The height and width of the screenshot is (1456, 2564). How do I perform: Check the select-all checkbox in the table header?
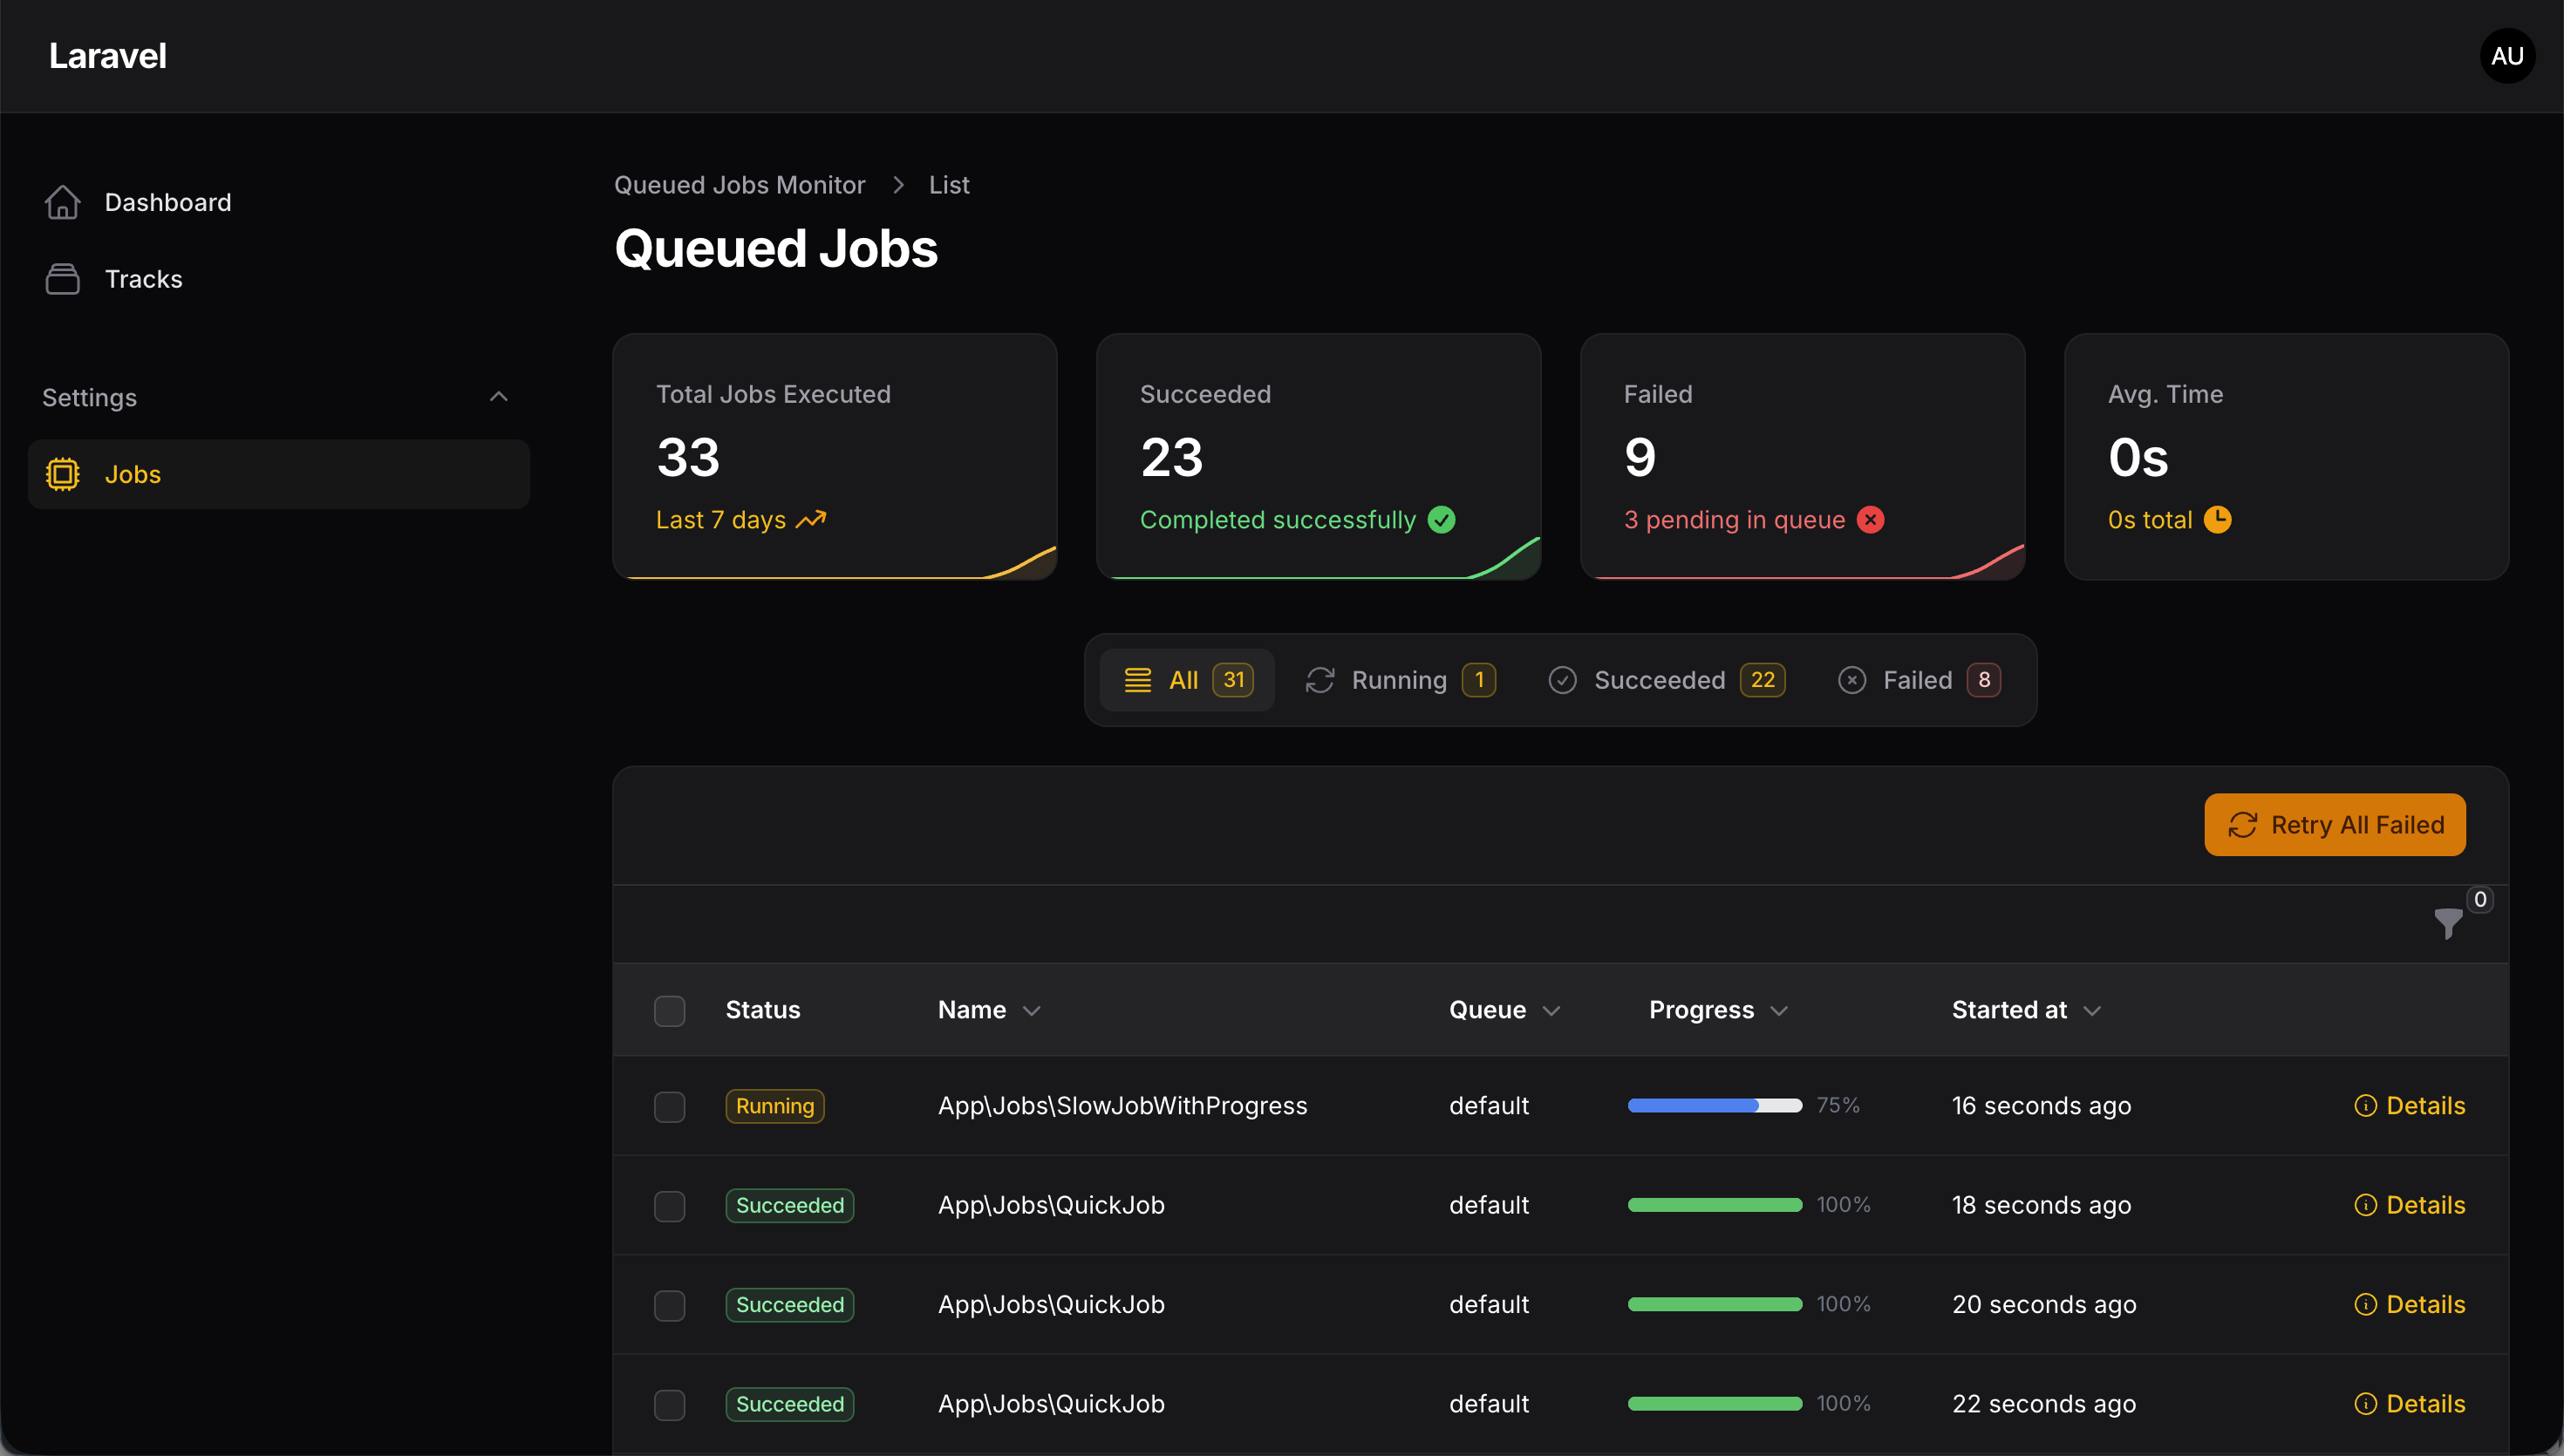(x=669, y=1010)
